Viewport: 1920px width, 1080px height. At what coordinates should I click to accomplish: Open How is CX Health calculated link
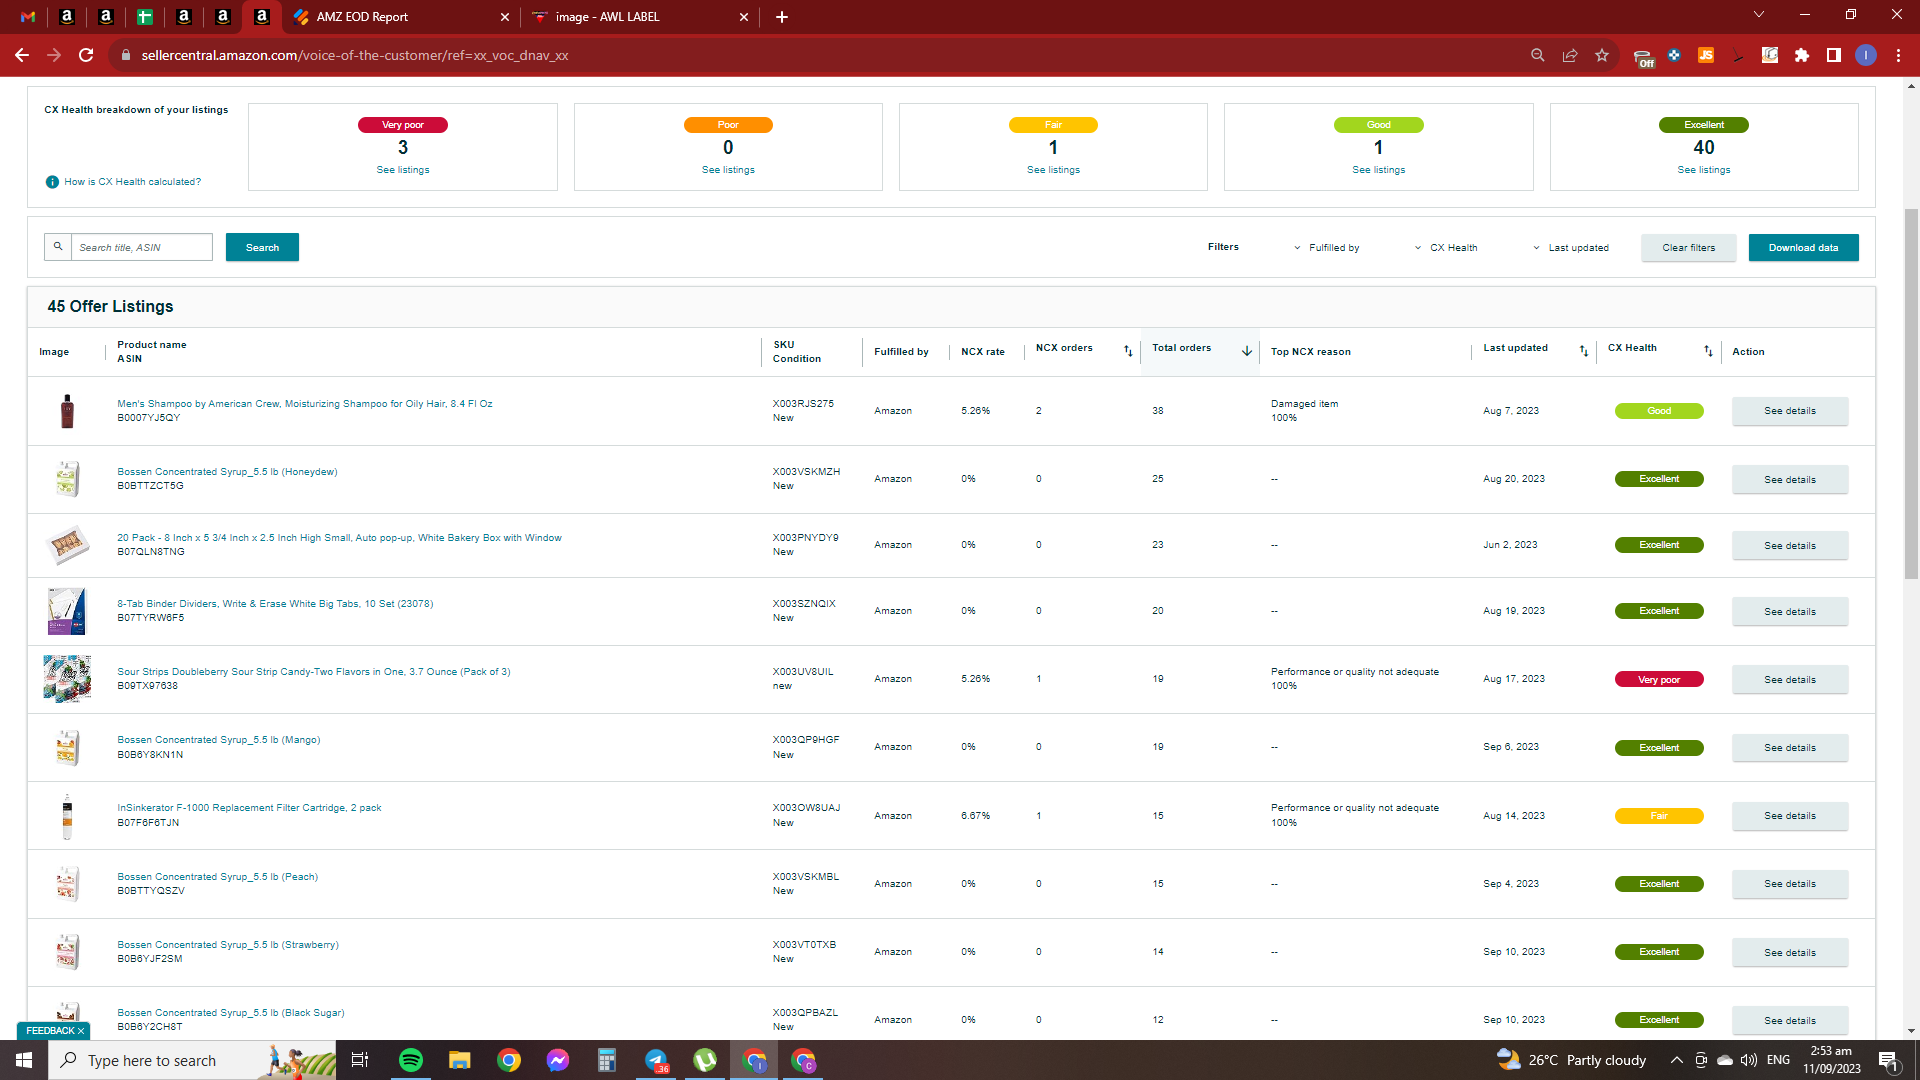(132, 182)
